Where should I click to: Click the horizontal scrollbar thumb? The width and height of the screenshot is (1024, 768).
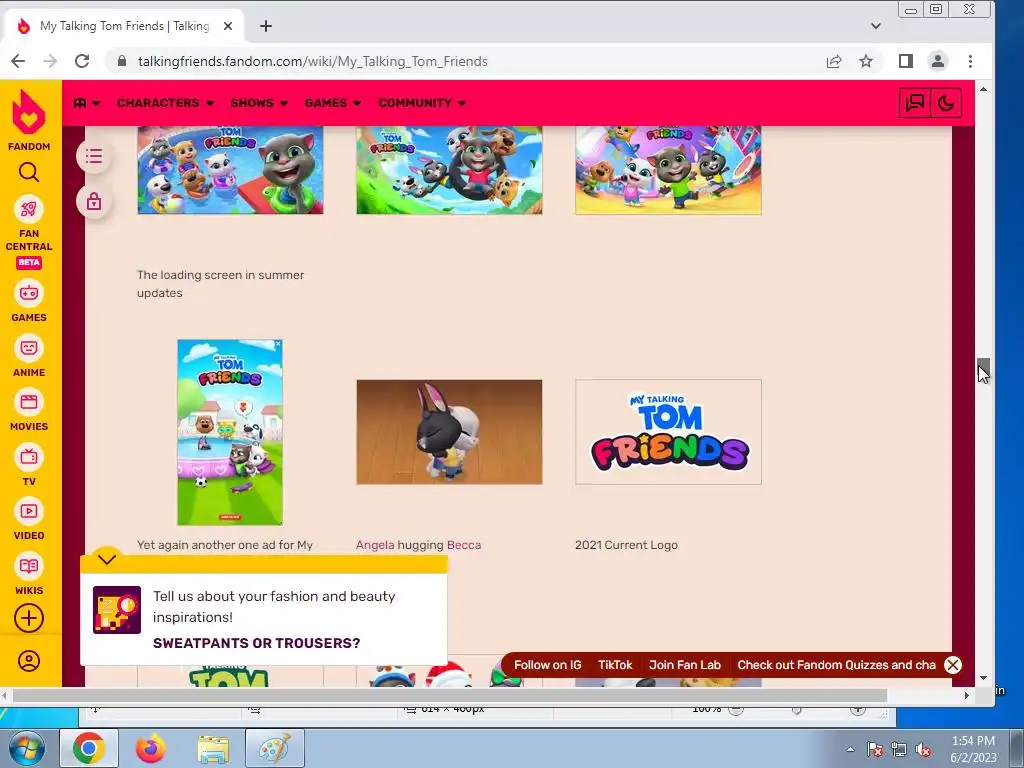click(450, 696)
